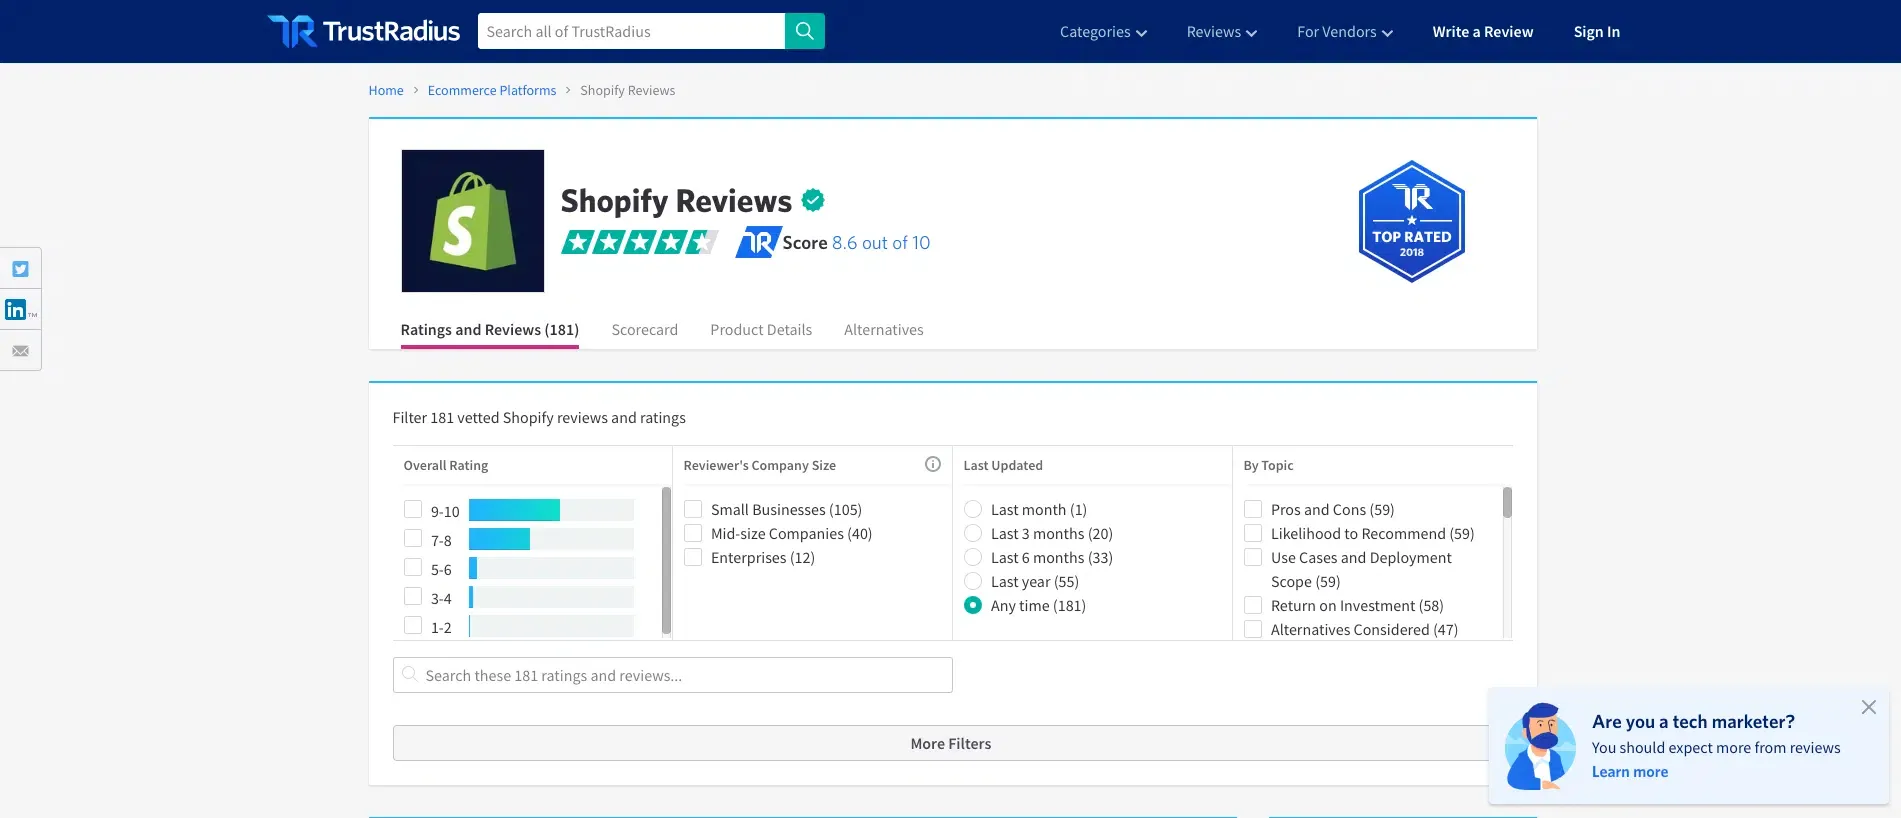Click the Shopify bag logo image
The height and width of the screenshot is (818, 1901).
[473, 221]
